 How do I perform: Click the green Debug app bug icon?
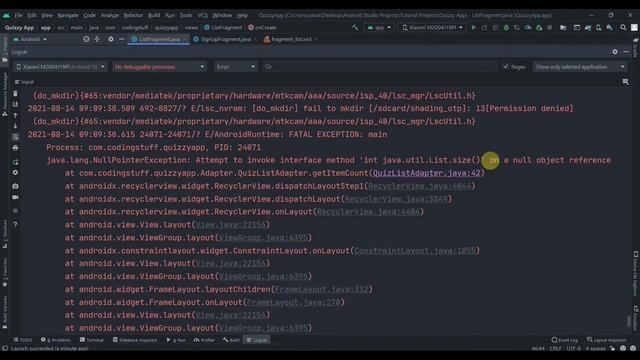506,28
